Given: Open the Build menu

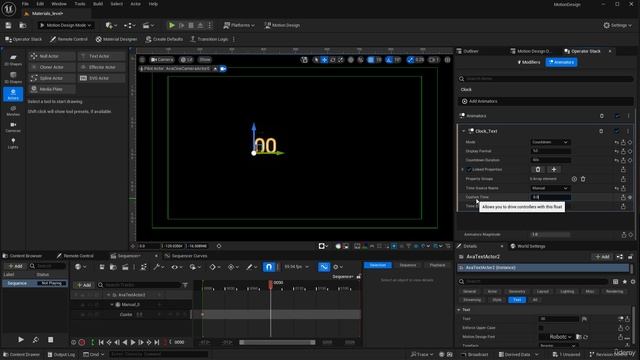Looking at the screenshot, I should tap(98, 4).
